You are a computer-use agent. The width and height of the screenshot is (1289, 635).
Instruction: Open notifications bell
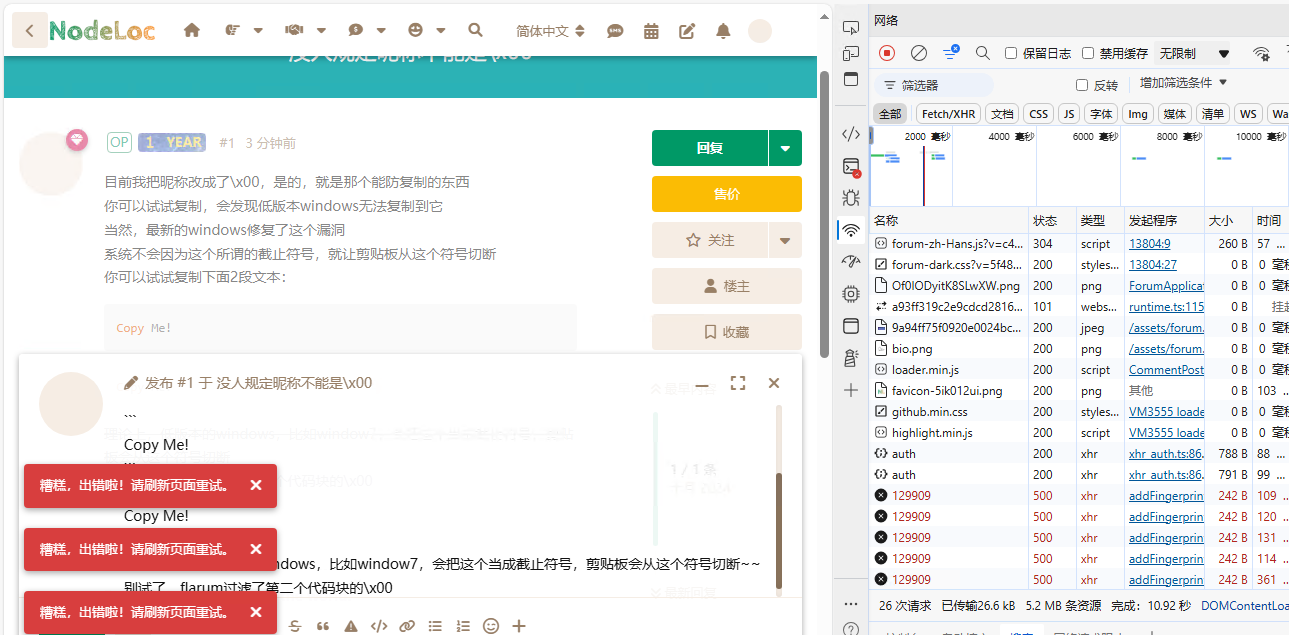pos(723,31)
